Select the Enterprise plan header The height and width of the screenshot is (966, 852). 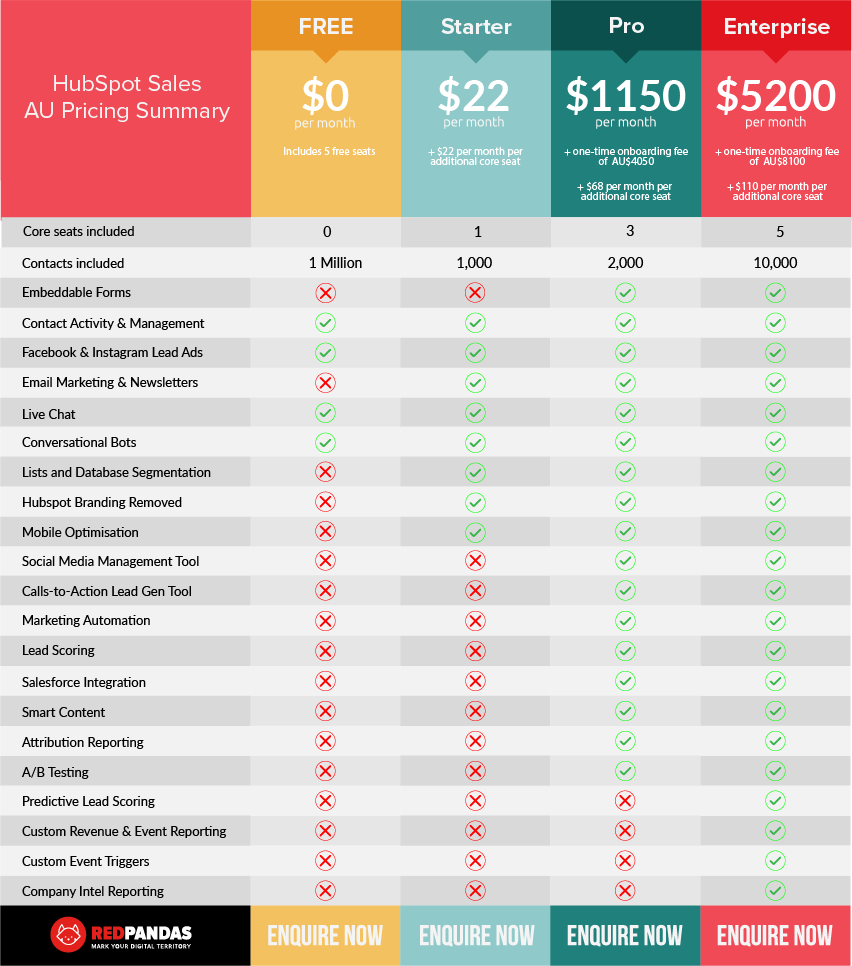pos(777,26)
